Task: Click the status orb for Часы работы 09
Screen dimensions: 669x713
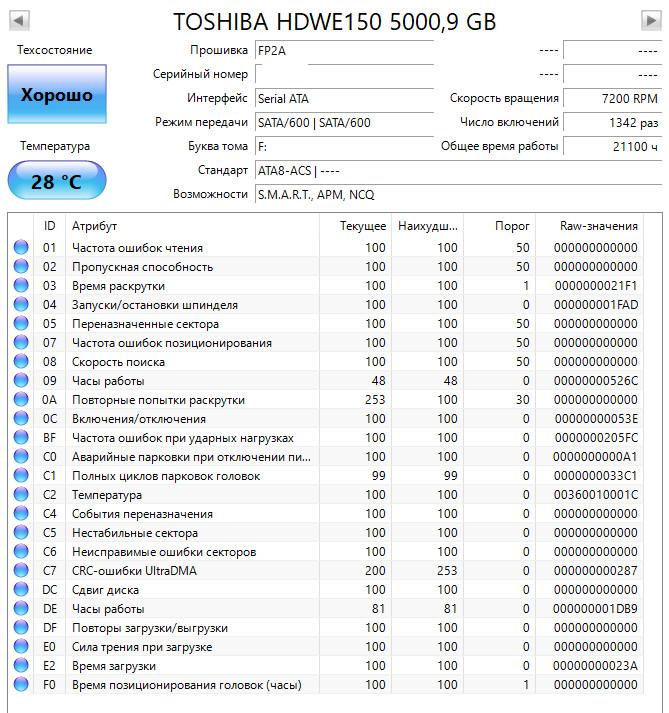Action: coord(21,381)
